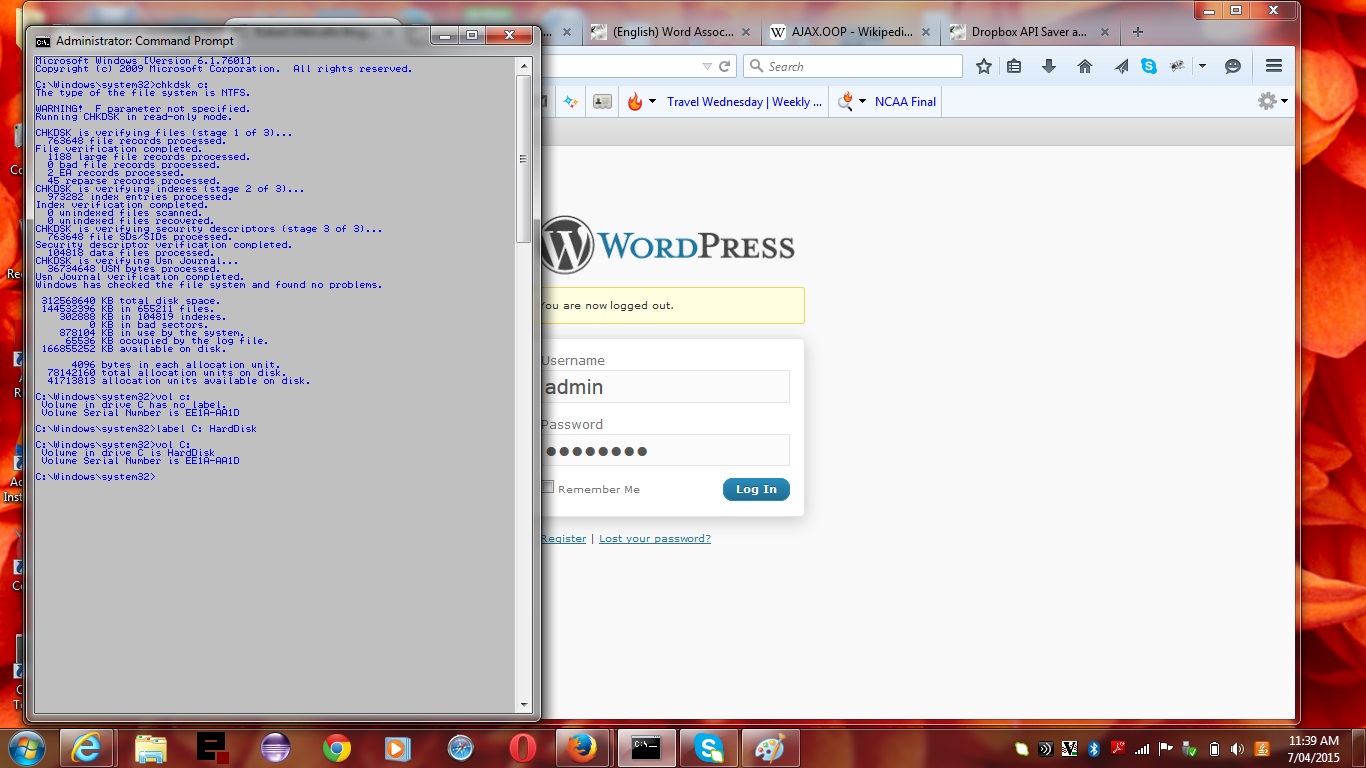Screen dimensions: 1366x768
Task: Expand the dropdown beside the flame feed icon
Action: 652,101
